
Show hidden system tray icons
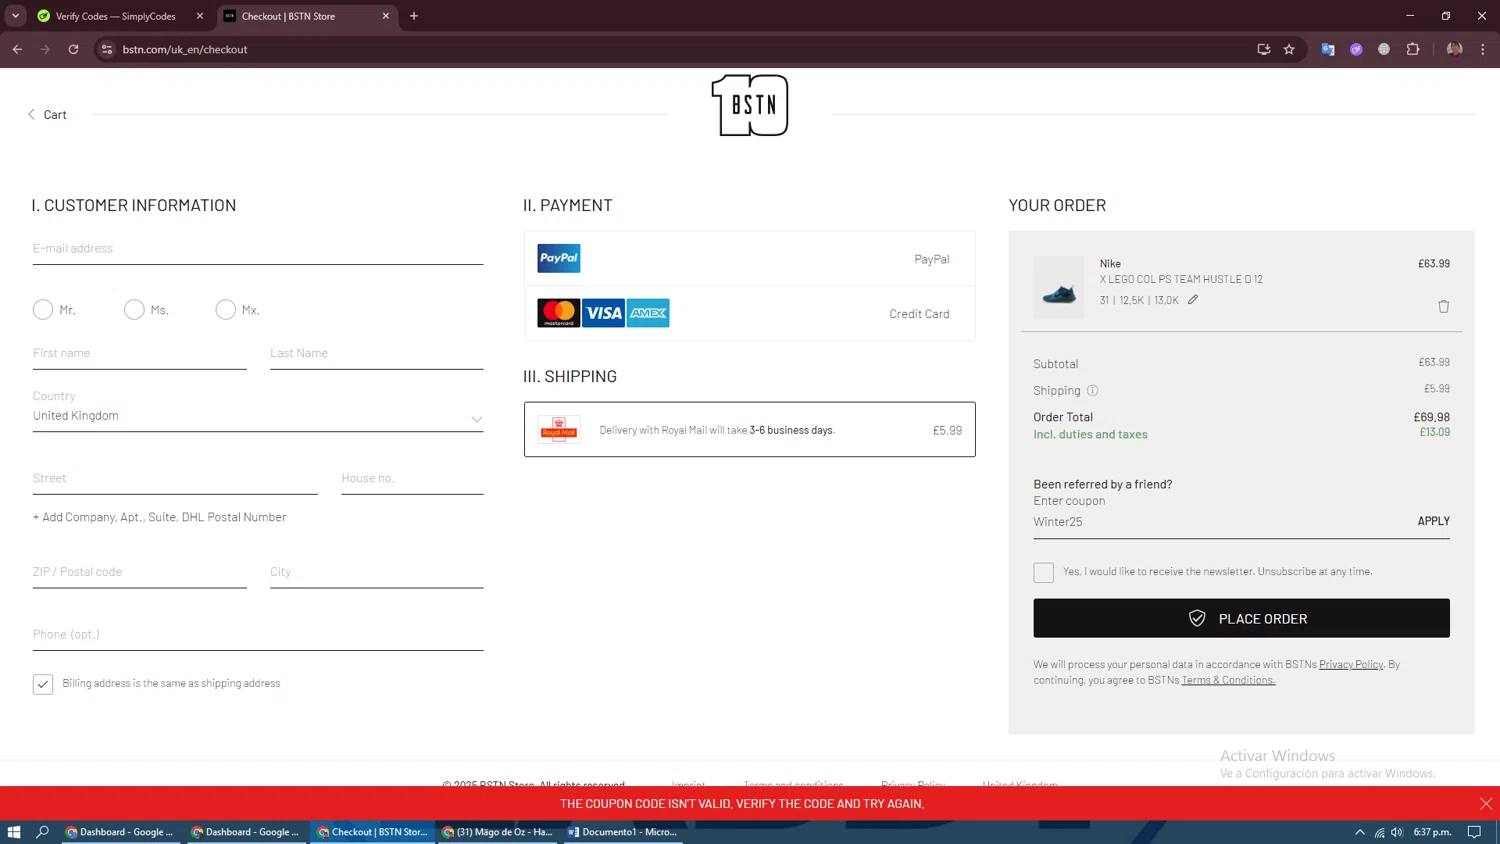pos(1360,832)
